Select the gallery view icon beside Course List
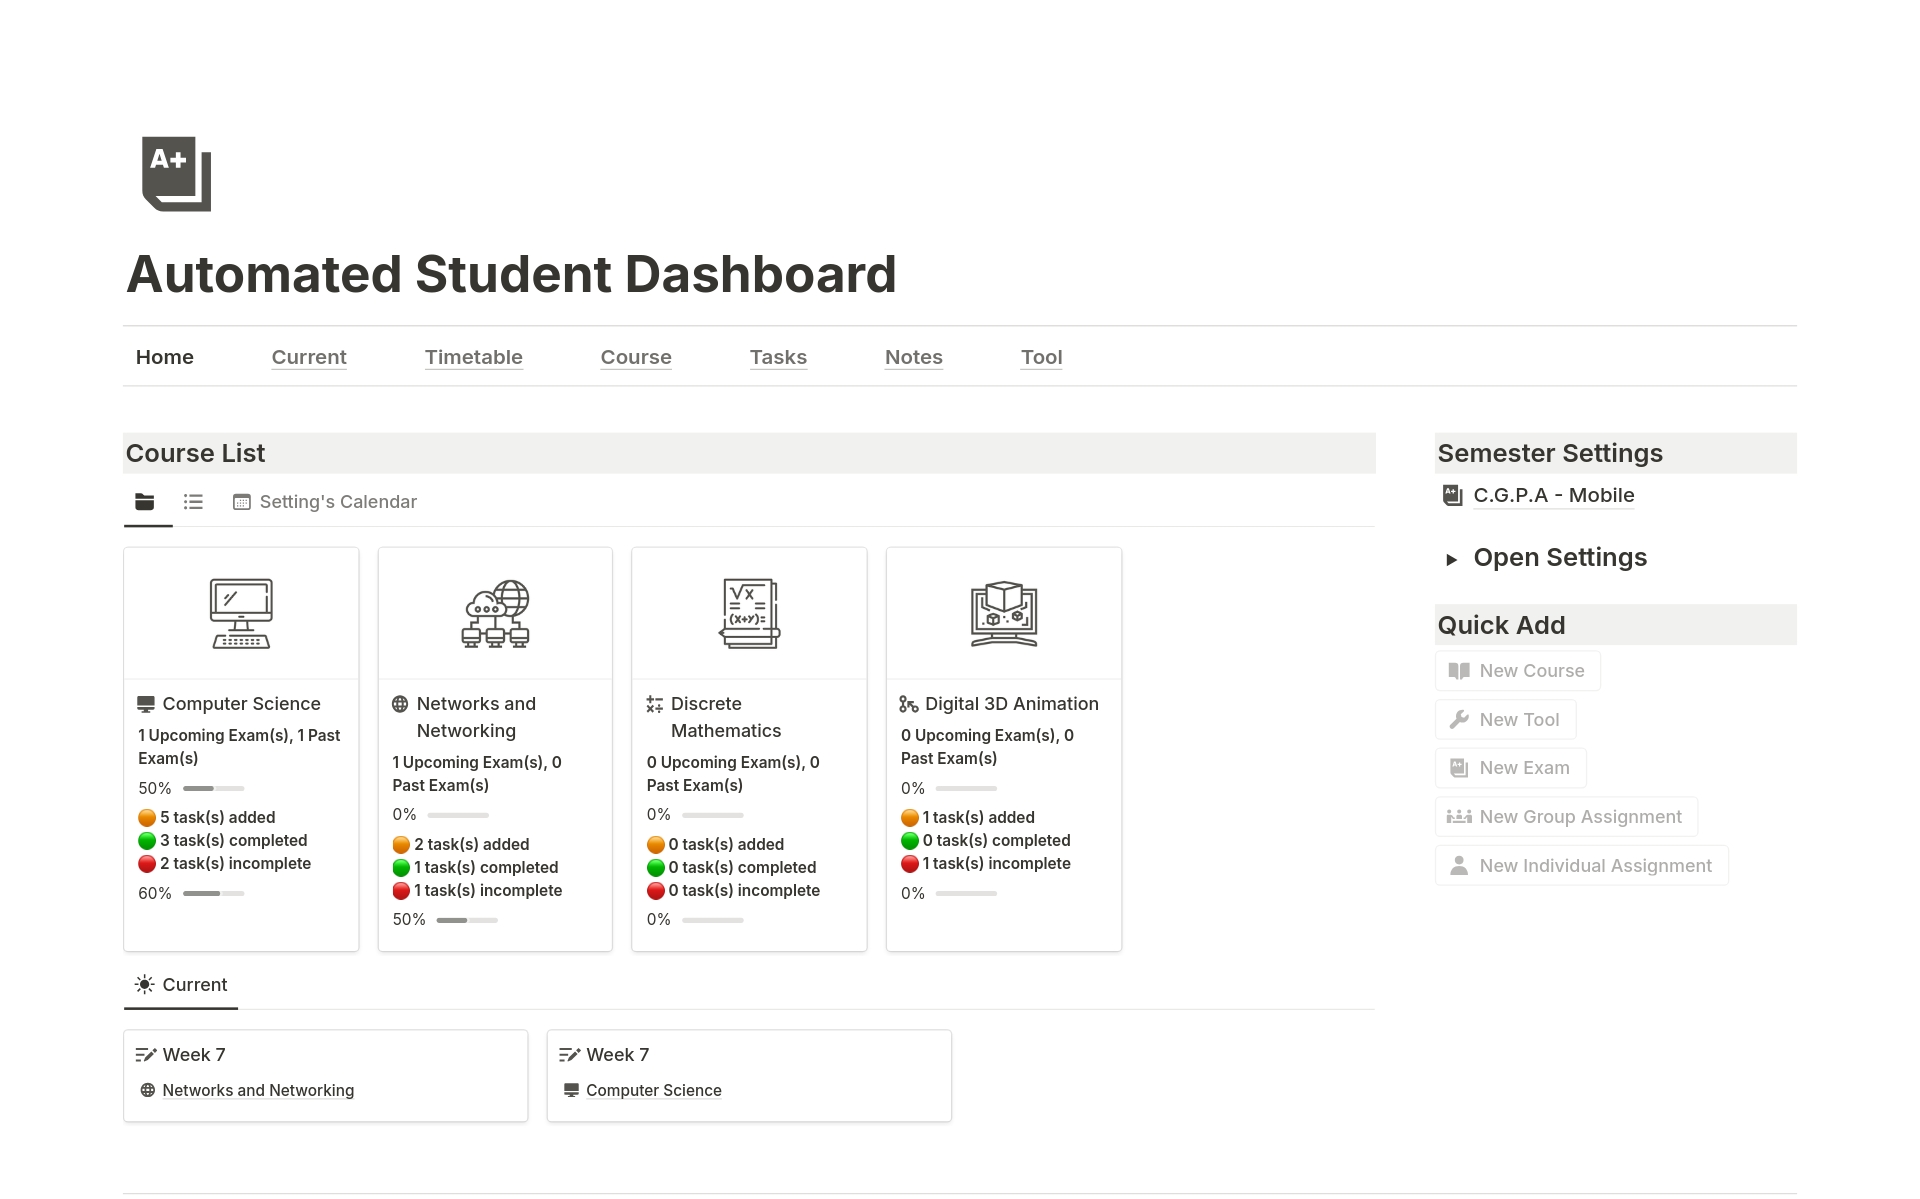The image size is (1920, 1199). pyautogui.click(x=145, y=502)
